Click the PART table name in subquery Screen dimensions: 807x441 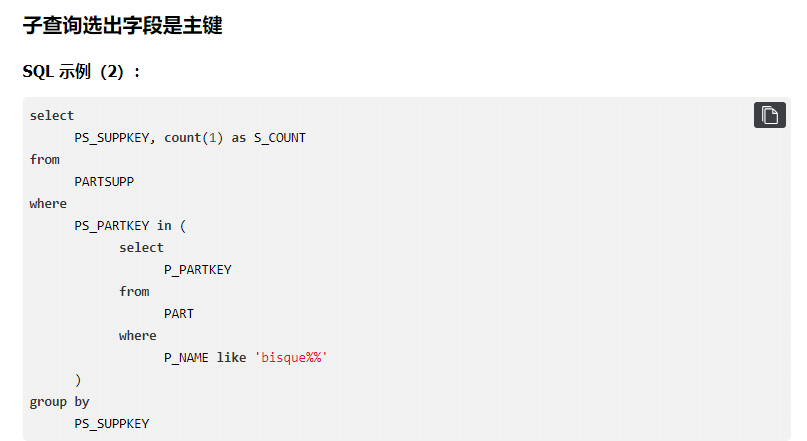click(x=179, y=314)
